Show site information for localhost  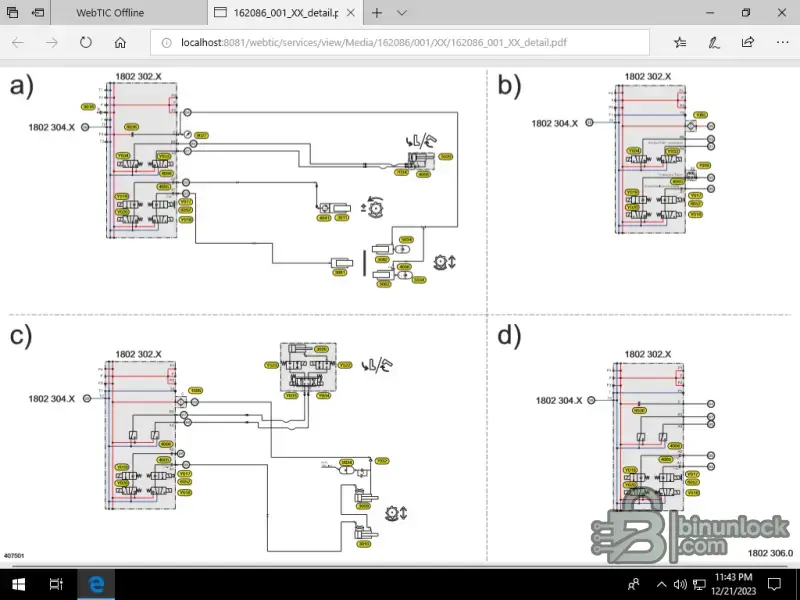click(166, 43)
